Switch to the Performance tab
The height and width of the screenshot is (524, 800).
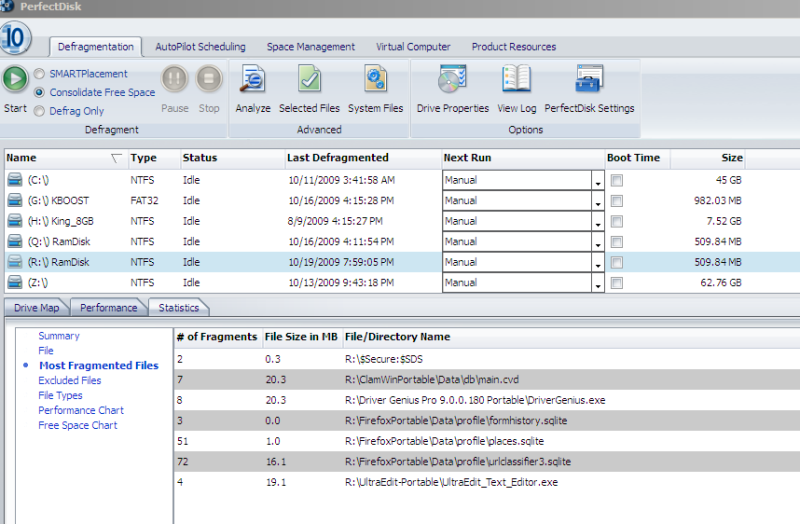point(108,308)
